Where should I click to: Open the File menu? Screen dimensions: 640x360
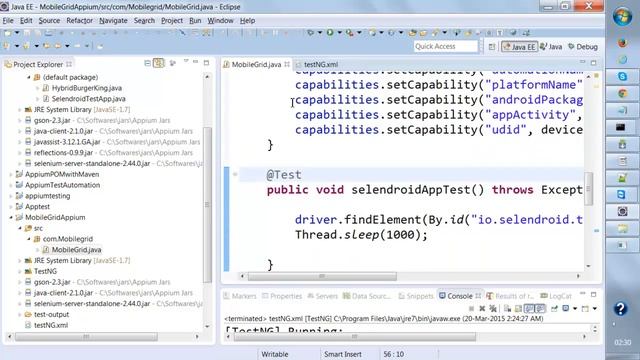click(x=8, y=20)
